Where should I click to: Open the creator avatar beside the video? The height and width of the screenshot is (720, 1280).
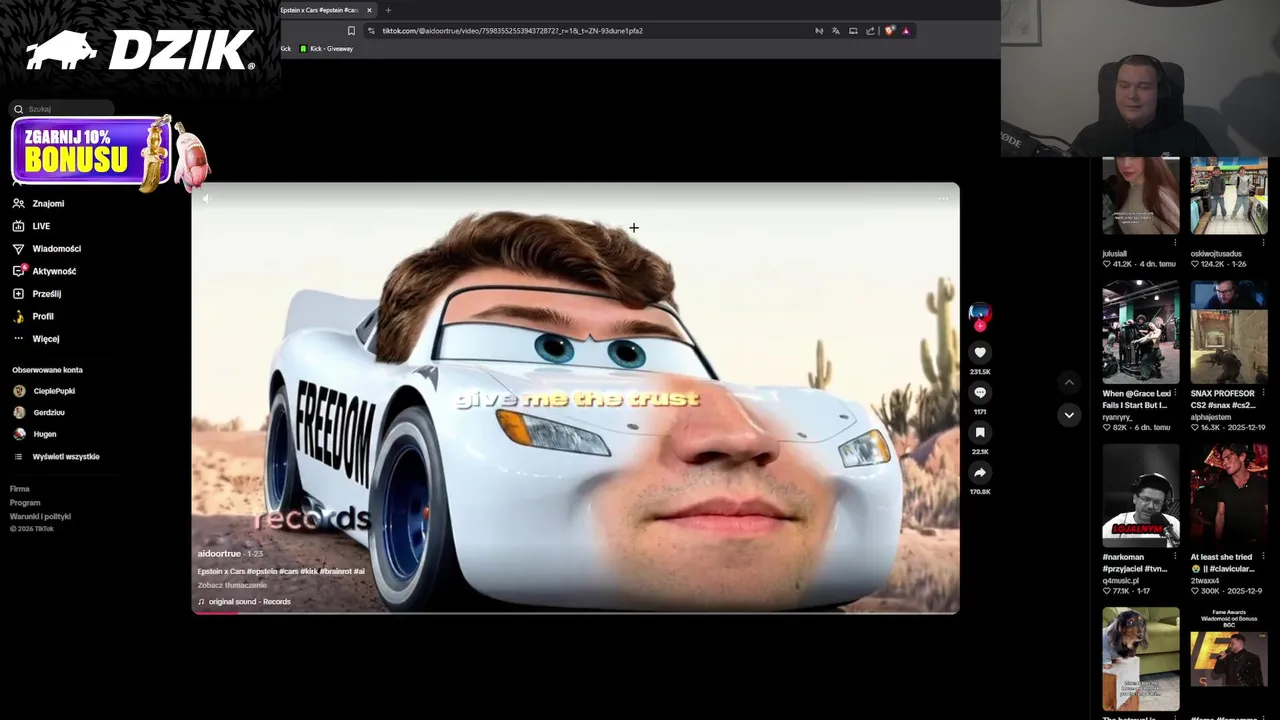pos(980,314)
